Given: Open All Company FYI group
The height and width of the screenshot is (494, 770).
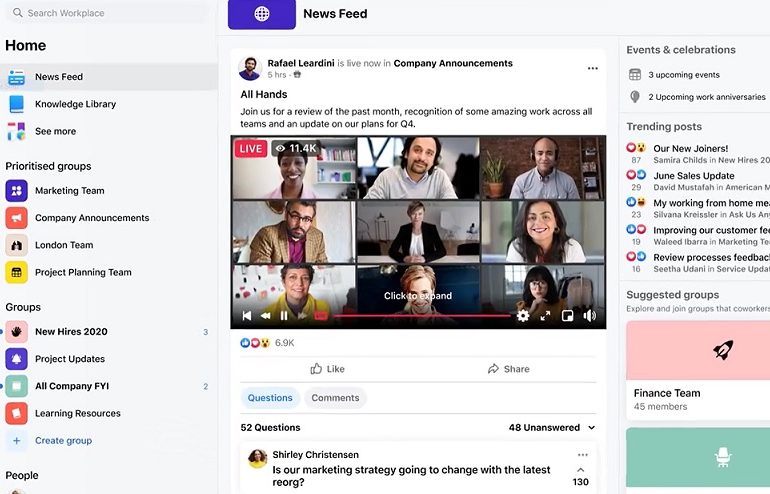Looking at the screenshot, I should 109,386.
